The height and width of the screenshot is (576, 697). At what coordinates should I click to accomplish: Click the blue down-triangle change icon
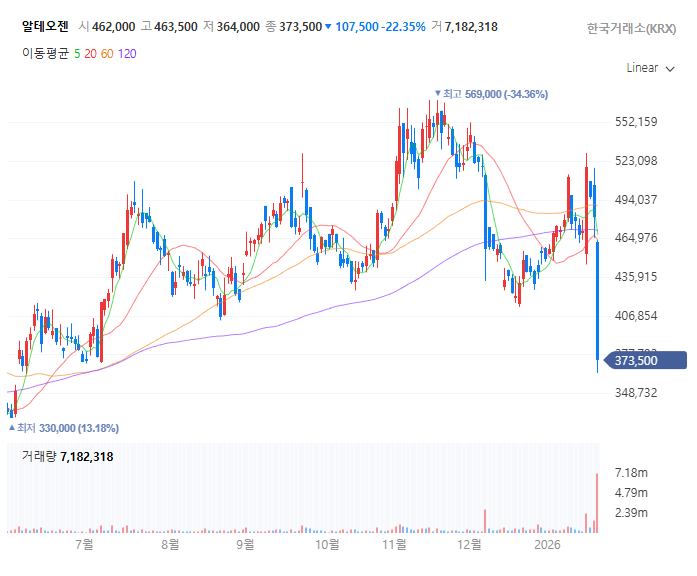[328, 27]
